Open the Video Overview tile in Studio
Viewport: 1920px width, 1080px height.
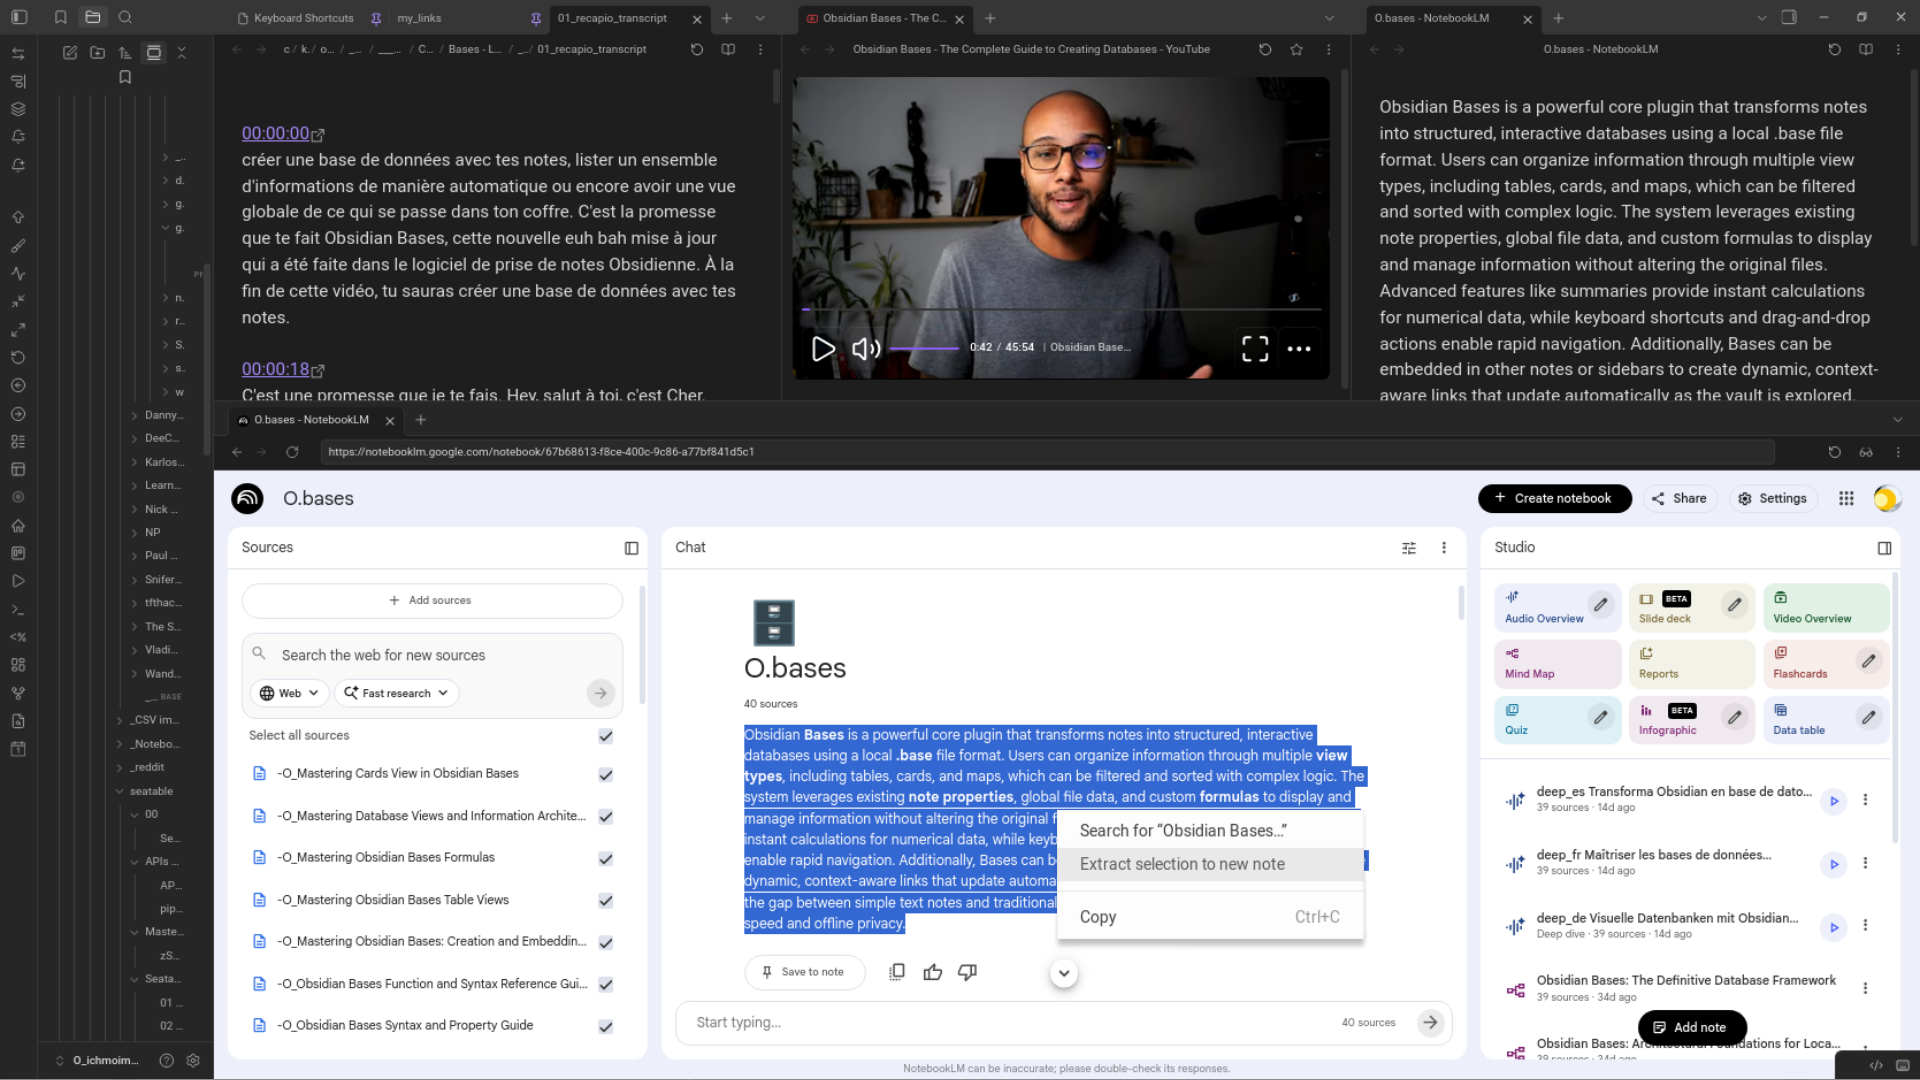pos(1825,607)
